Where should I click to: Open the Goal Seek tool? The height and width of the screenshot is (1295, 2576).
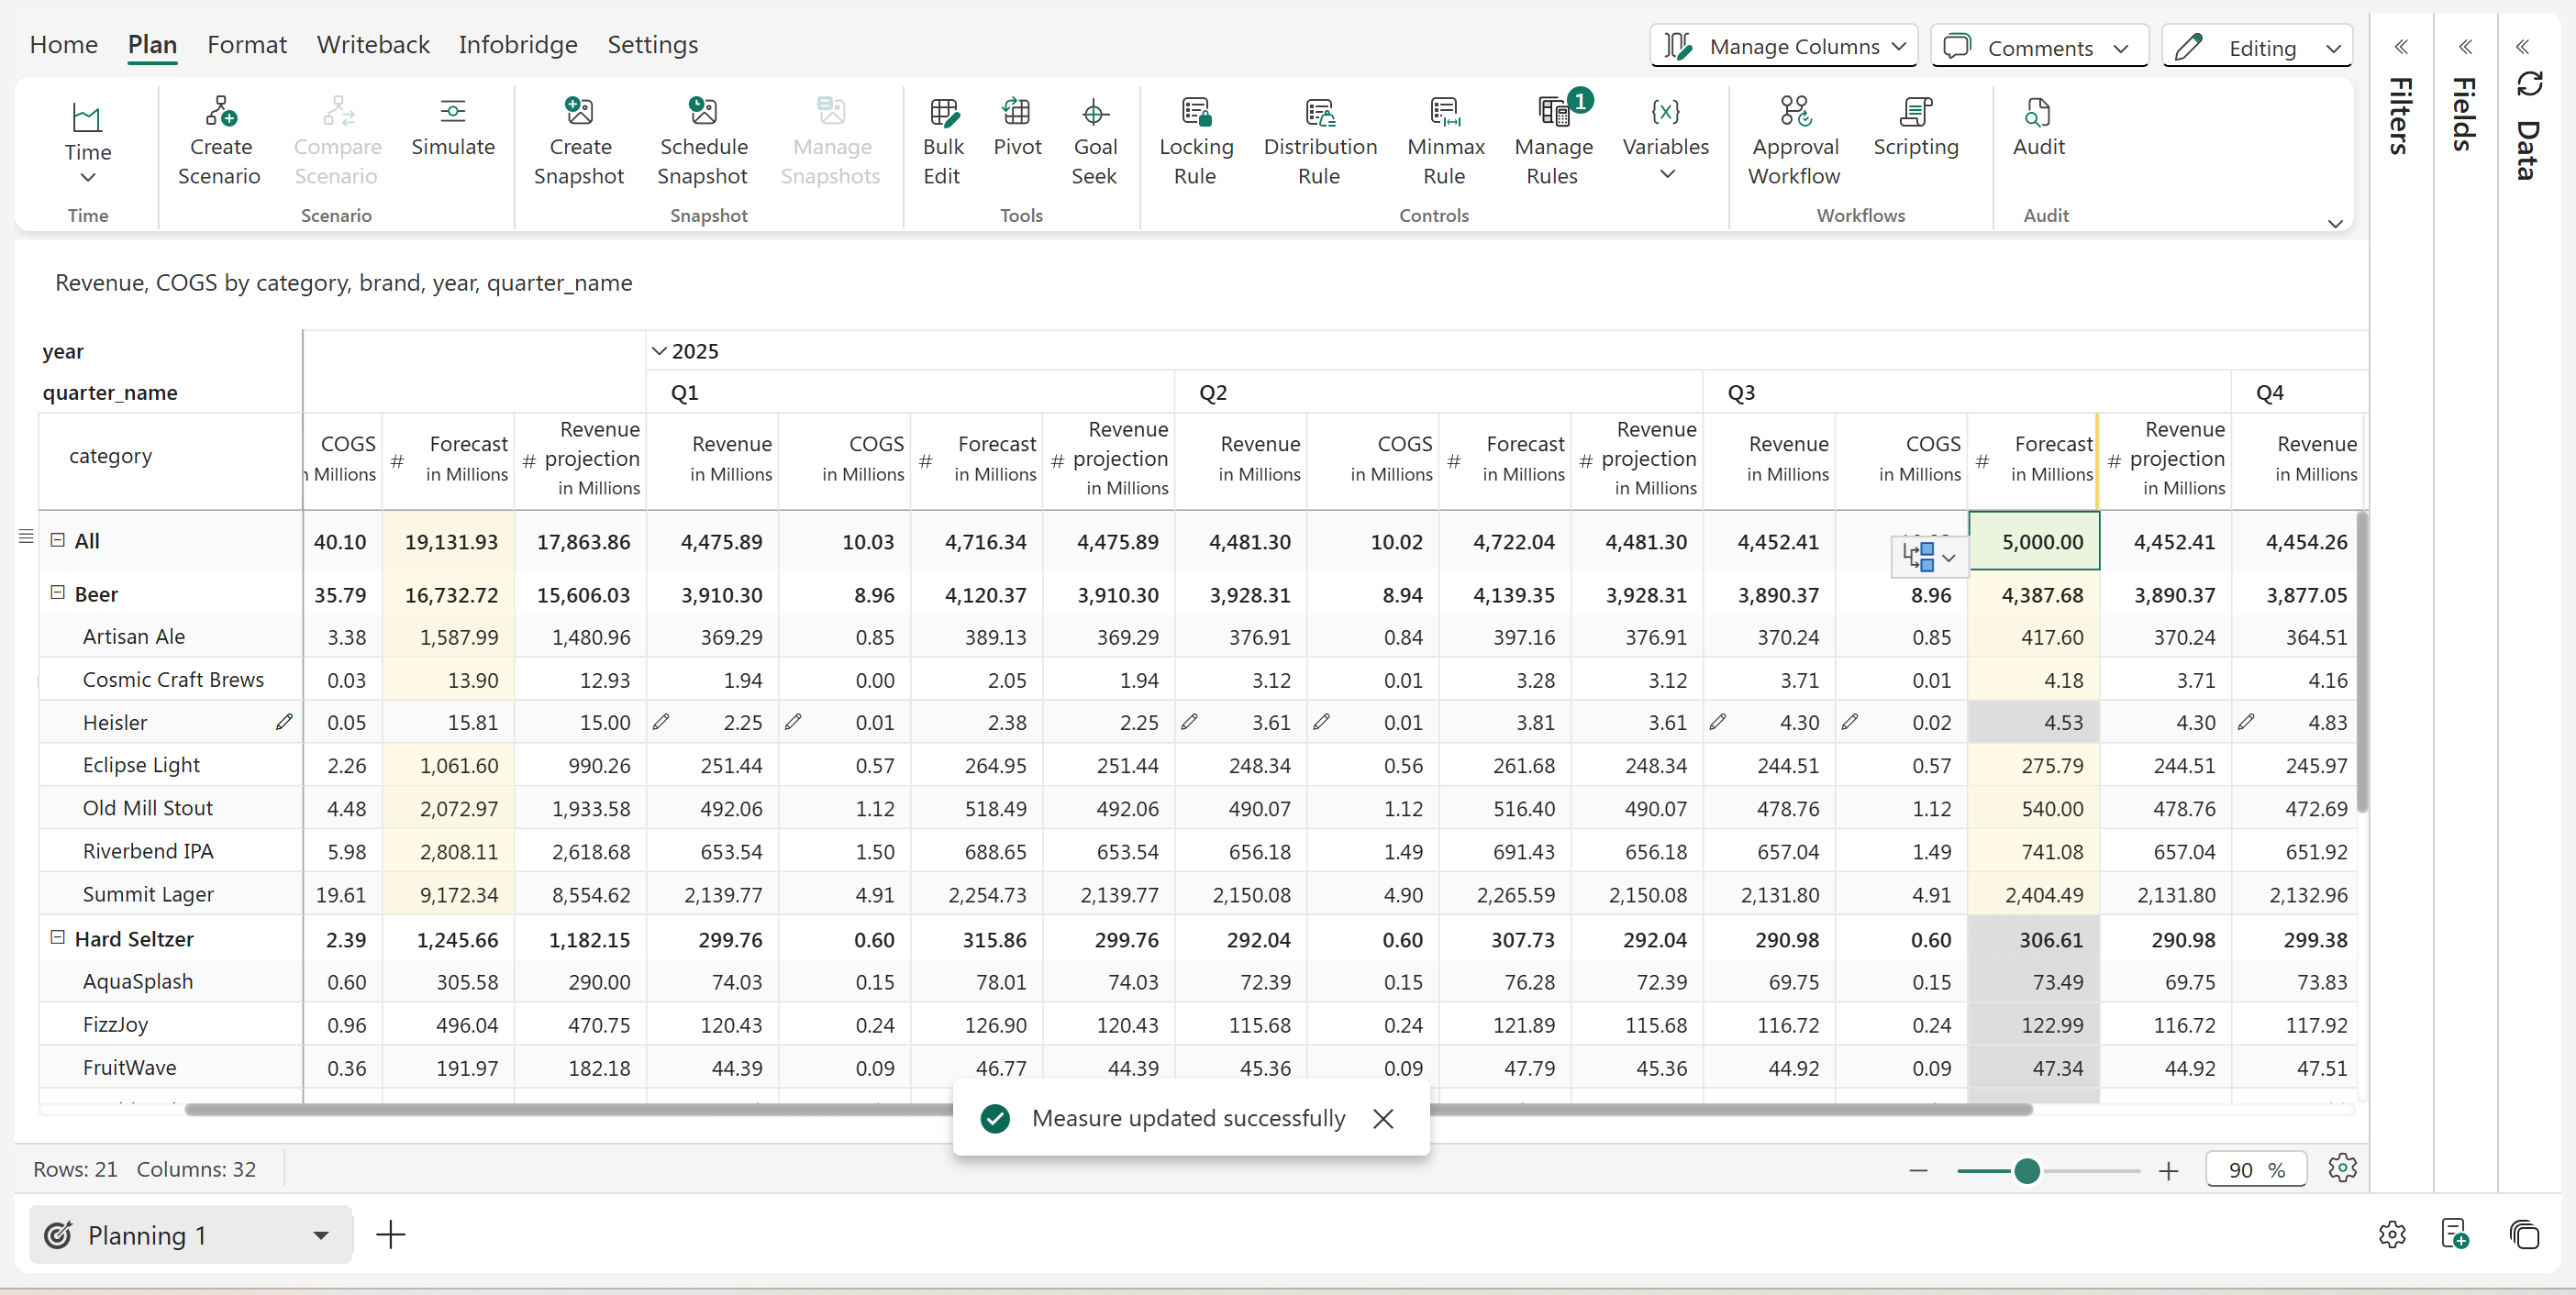pos(1094,112)
